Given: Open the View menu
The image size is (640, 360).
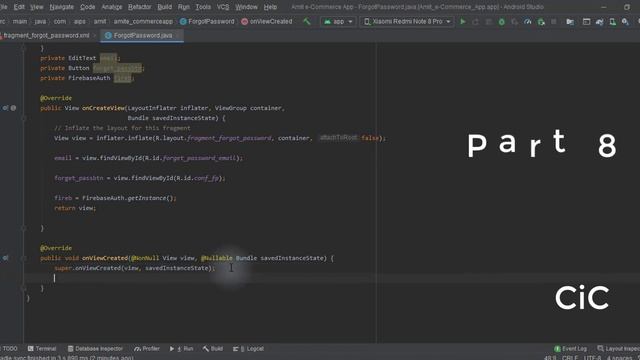Looking at the screenshot, I should click(x=36, y=7).
